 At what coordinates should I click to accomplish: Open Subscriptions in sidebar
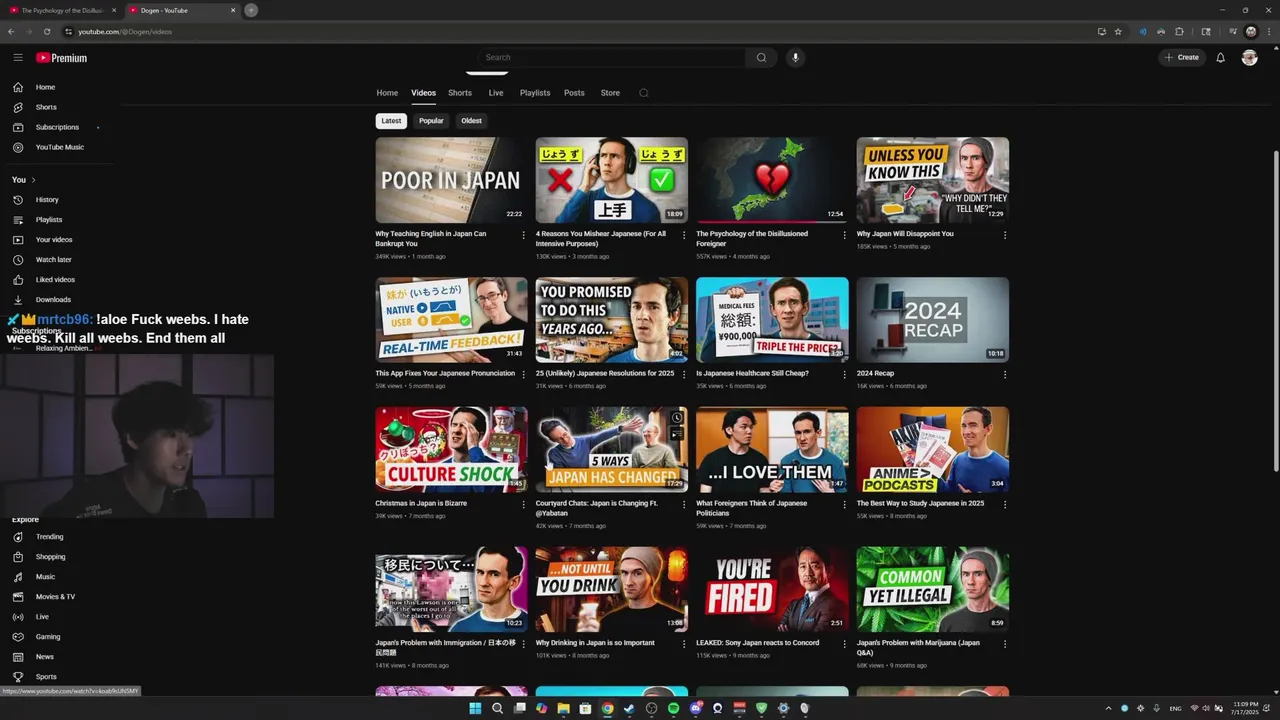pos(56,127)
